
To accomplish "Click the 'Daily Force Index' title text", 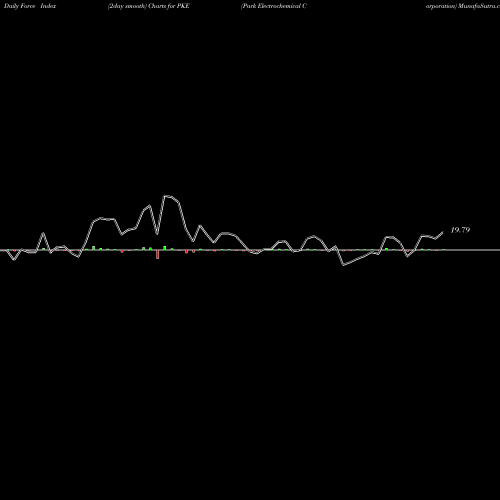I will coord(30,6).
